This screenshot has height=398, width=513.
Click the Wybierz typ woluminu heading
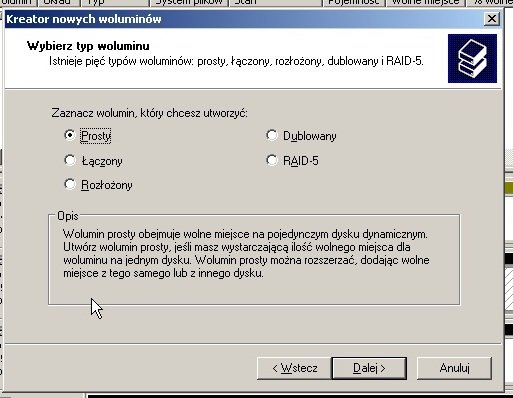click(88, 46)
